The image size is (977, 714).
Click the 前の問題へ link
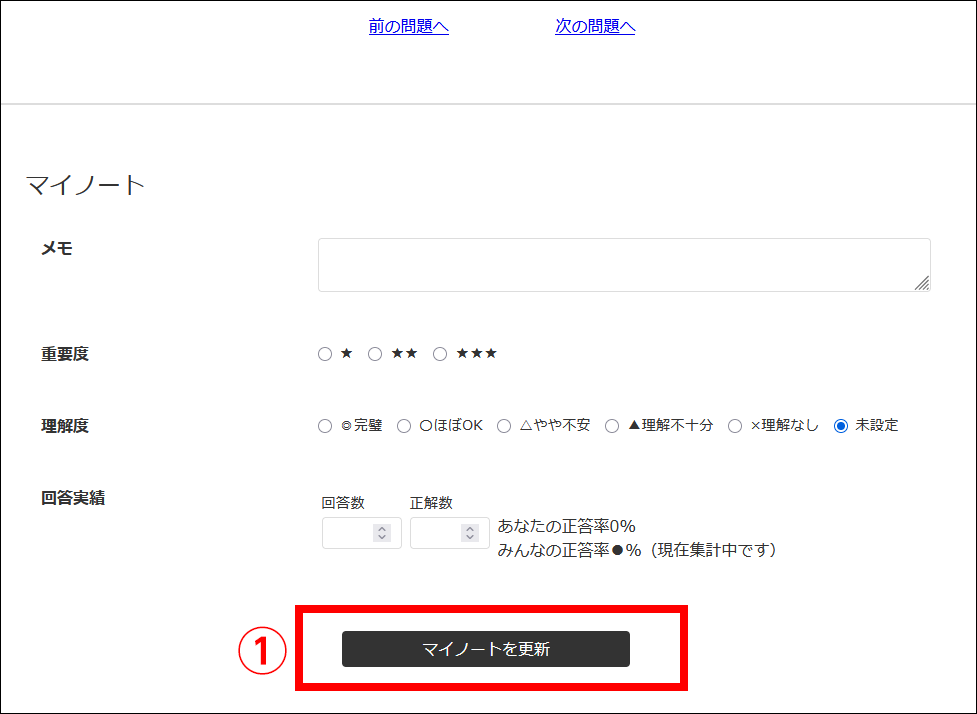coord(408,27)
